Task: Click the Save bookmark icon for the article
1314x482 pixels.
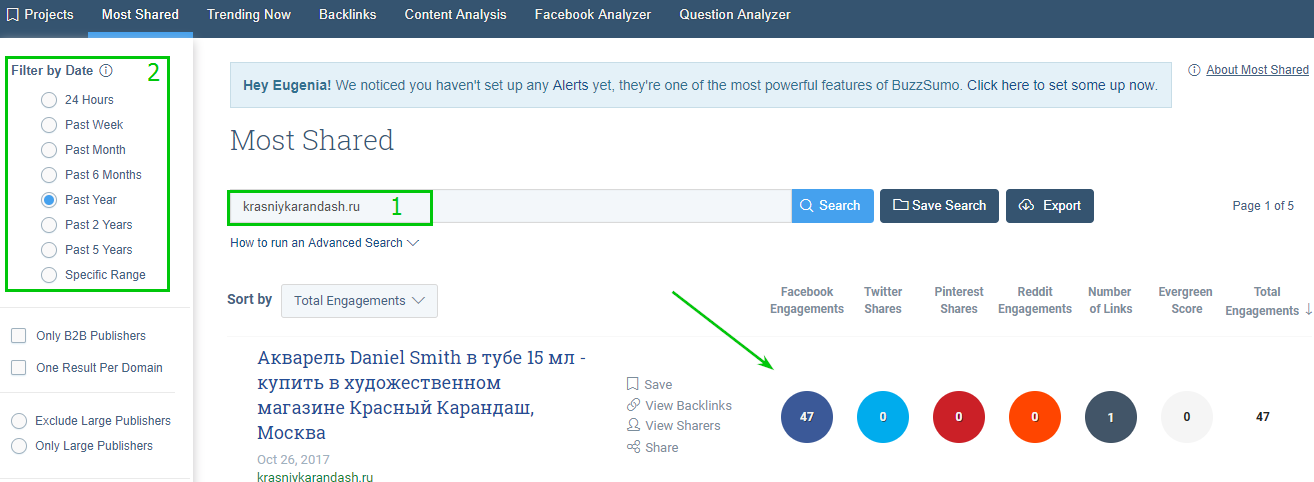Action: tap(632, 384)
